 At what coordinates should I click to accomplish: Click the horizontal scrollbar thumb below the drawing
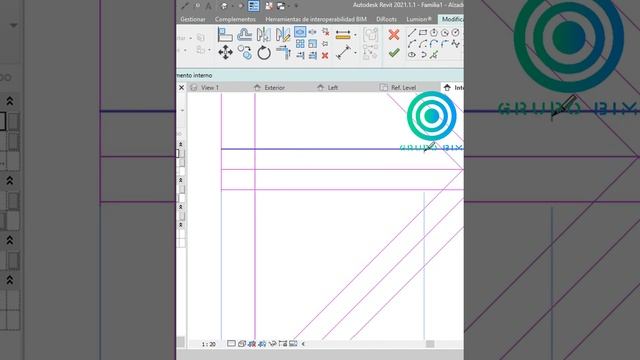tap(430, 344)
